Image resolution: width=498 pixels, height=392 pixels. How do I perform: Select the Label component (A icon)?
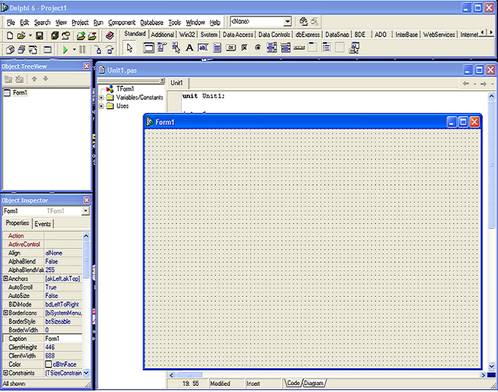coord(189,48)
